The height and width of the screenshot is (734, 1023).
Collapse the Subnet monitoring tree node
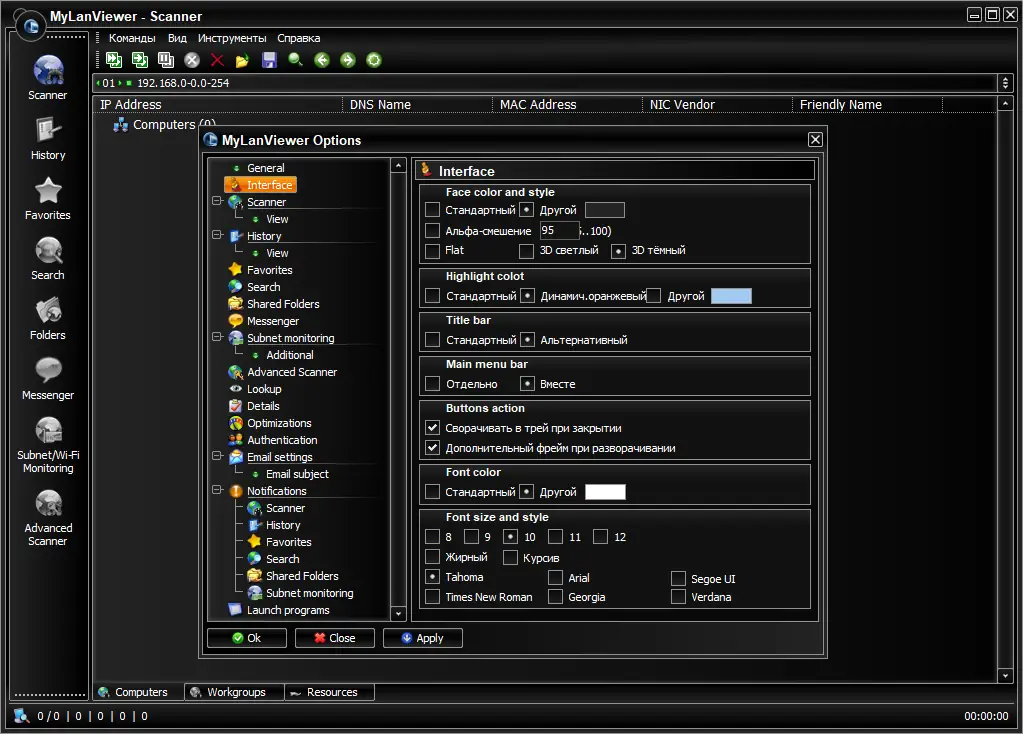pyautogui.click(x=216, y=338)
